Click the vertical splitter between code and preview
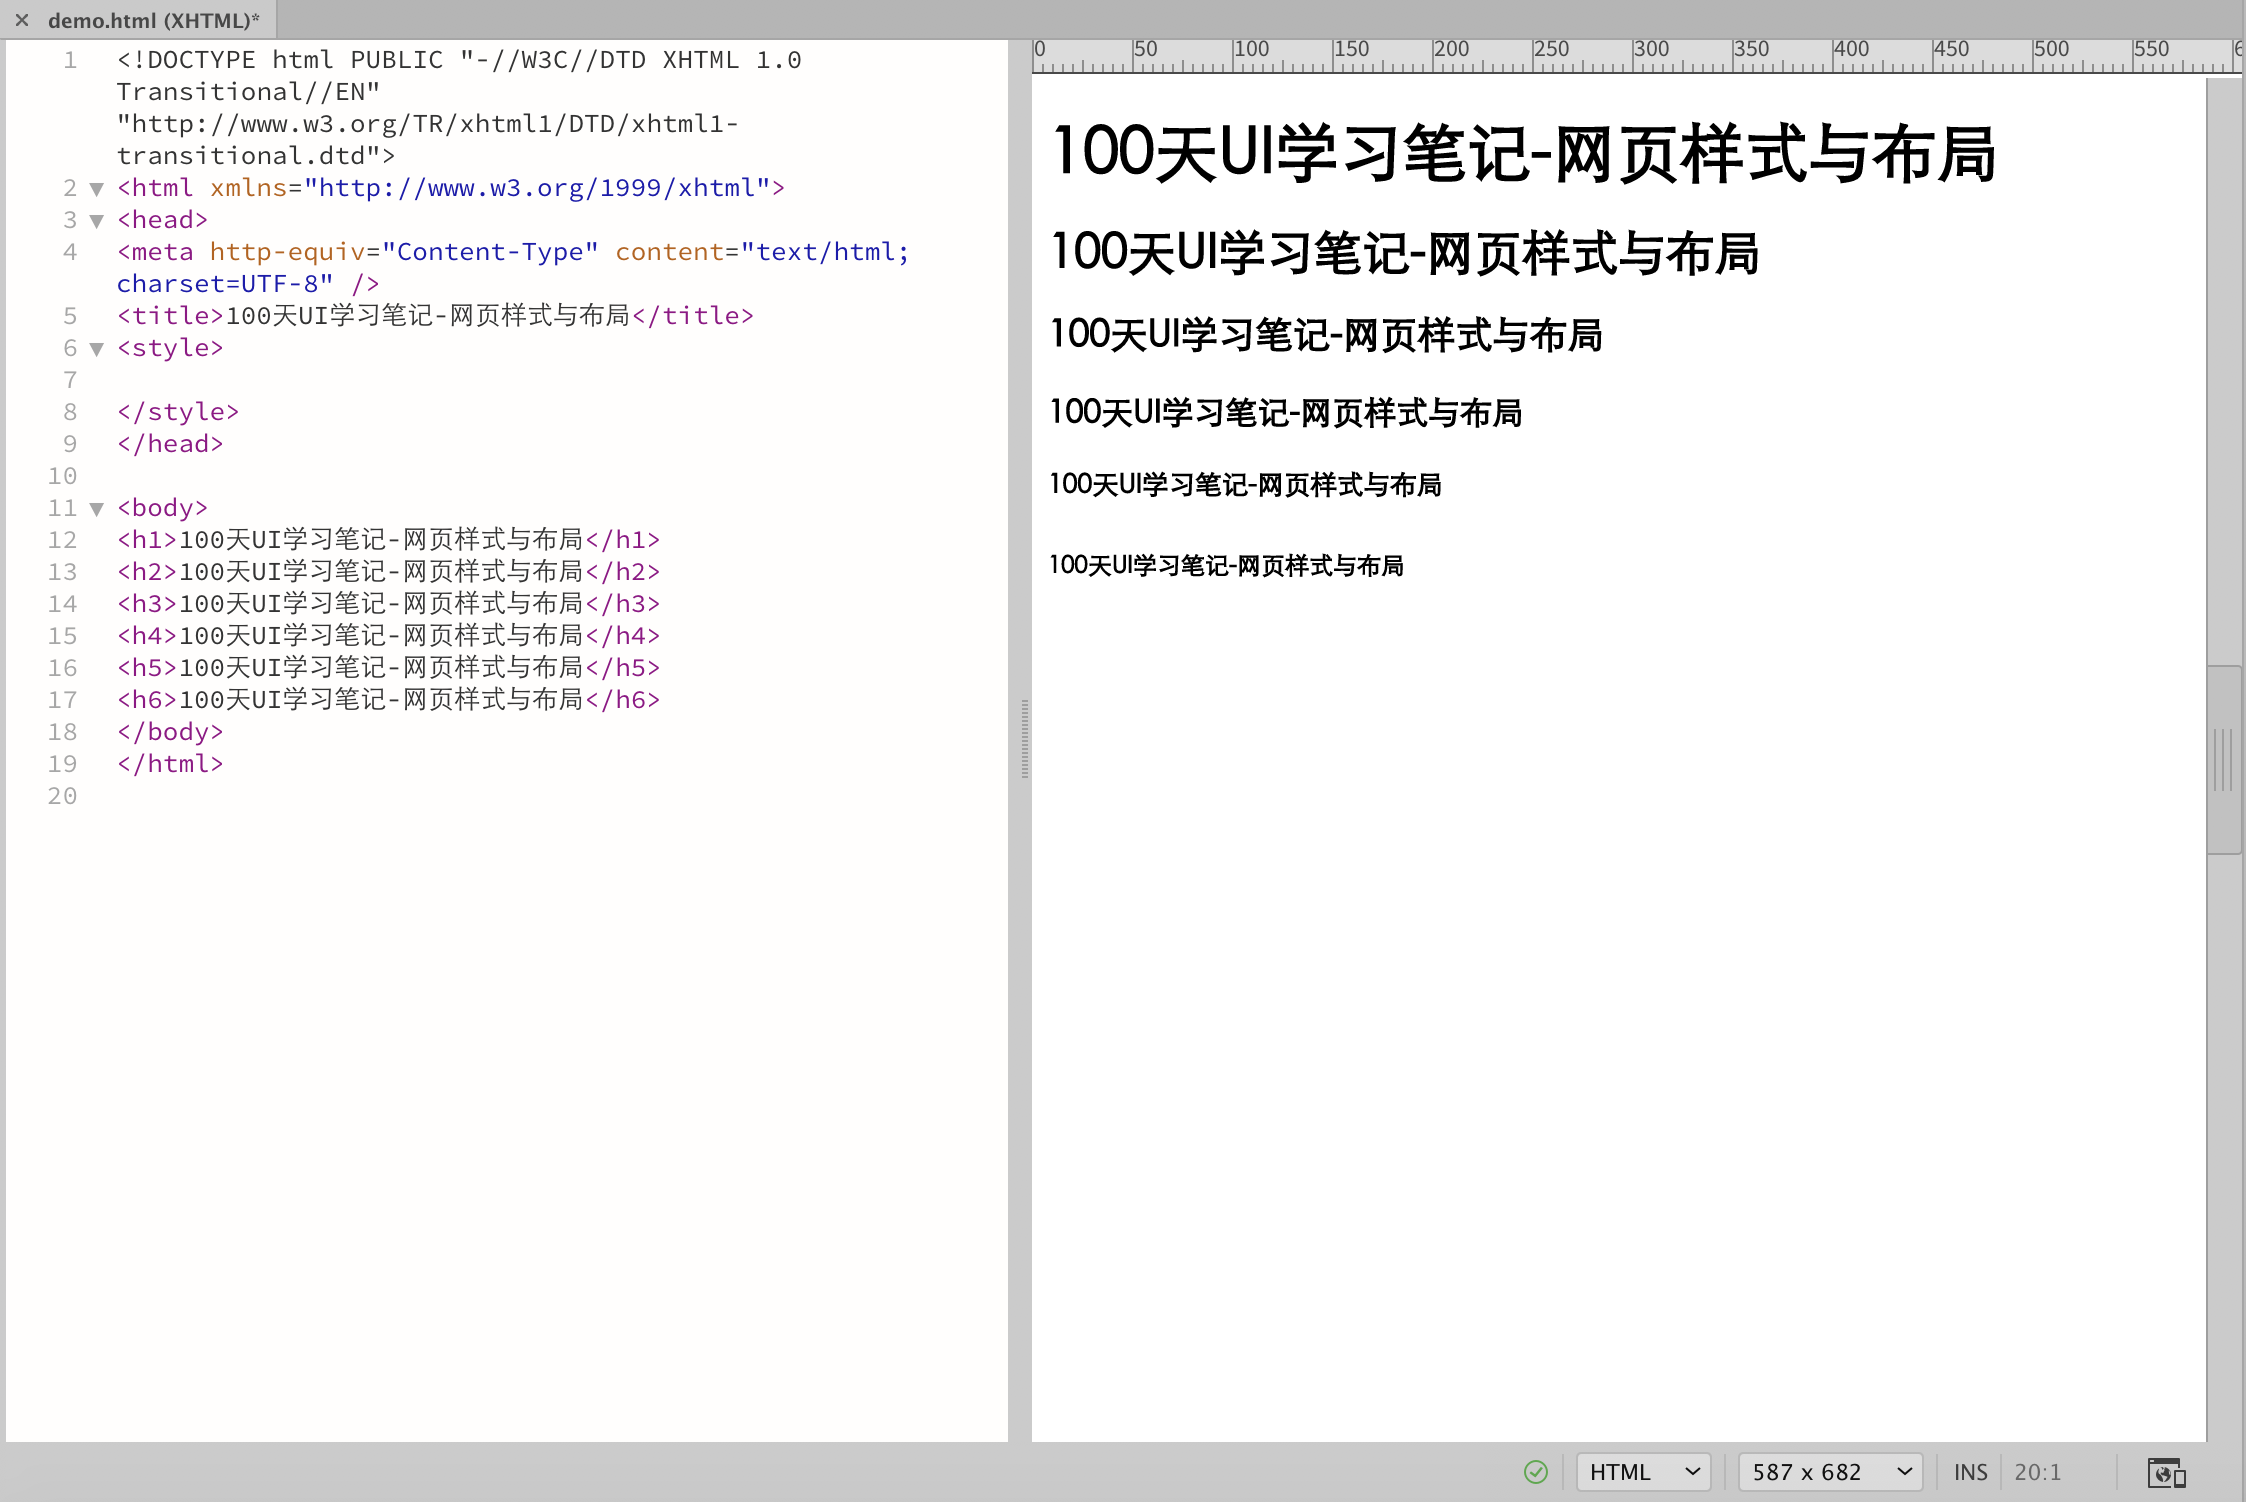The width and height of the screenshot is (2246, 1502). pos(1024,740)
